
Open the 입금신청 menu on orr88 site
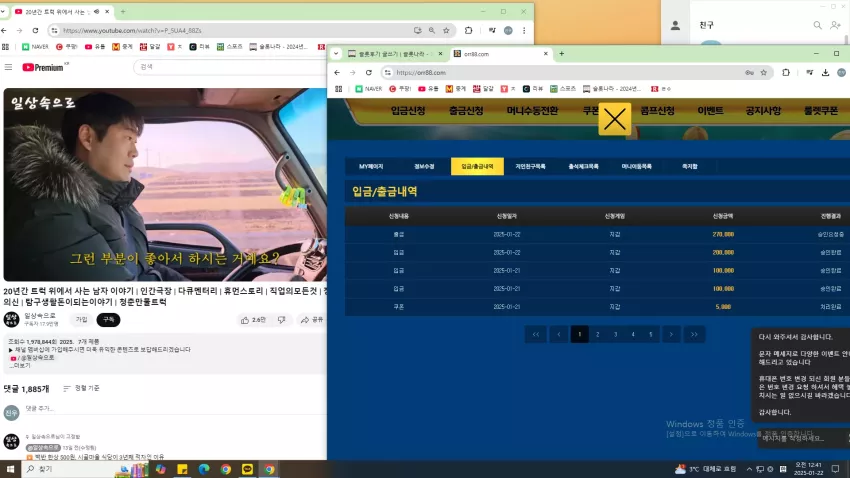click(408, 111)
